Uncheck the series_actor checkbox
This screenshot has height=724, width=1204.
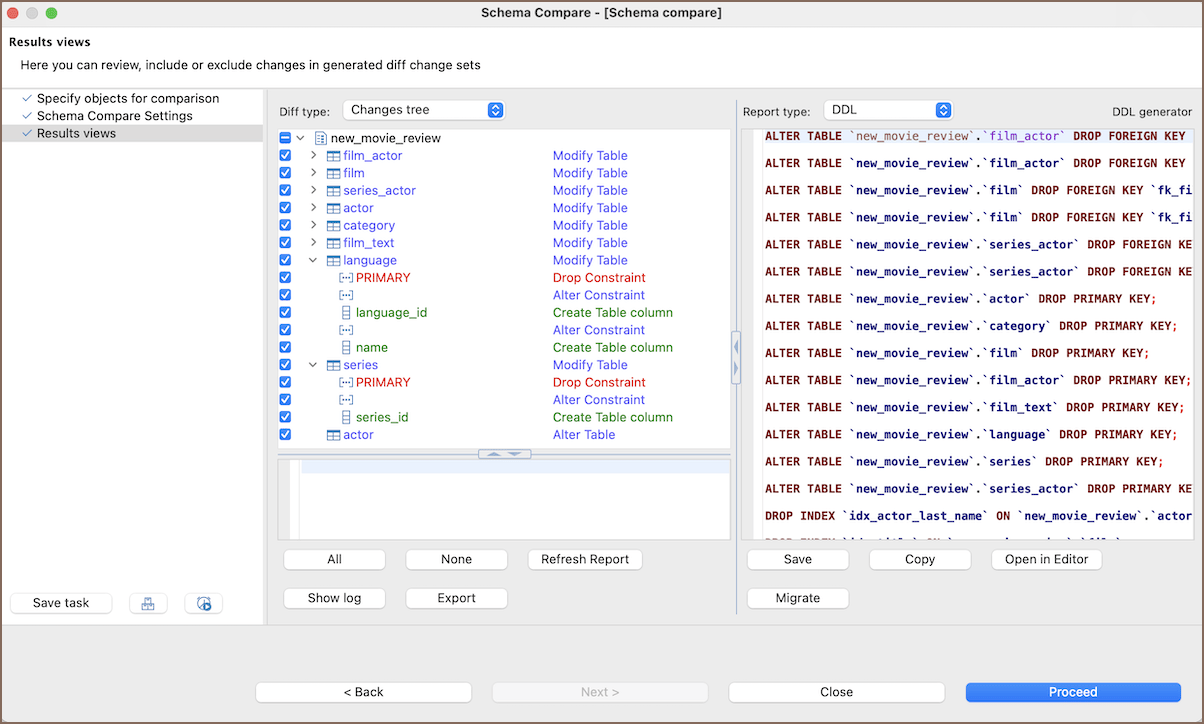[x=285, y=191]
